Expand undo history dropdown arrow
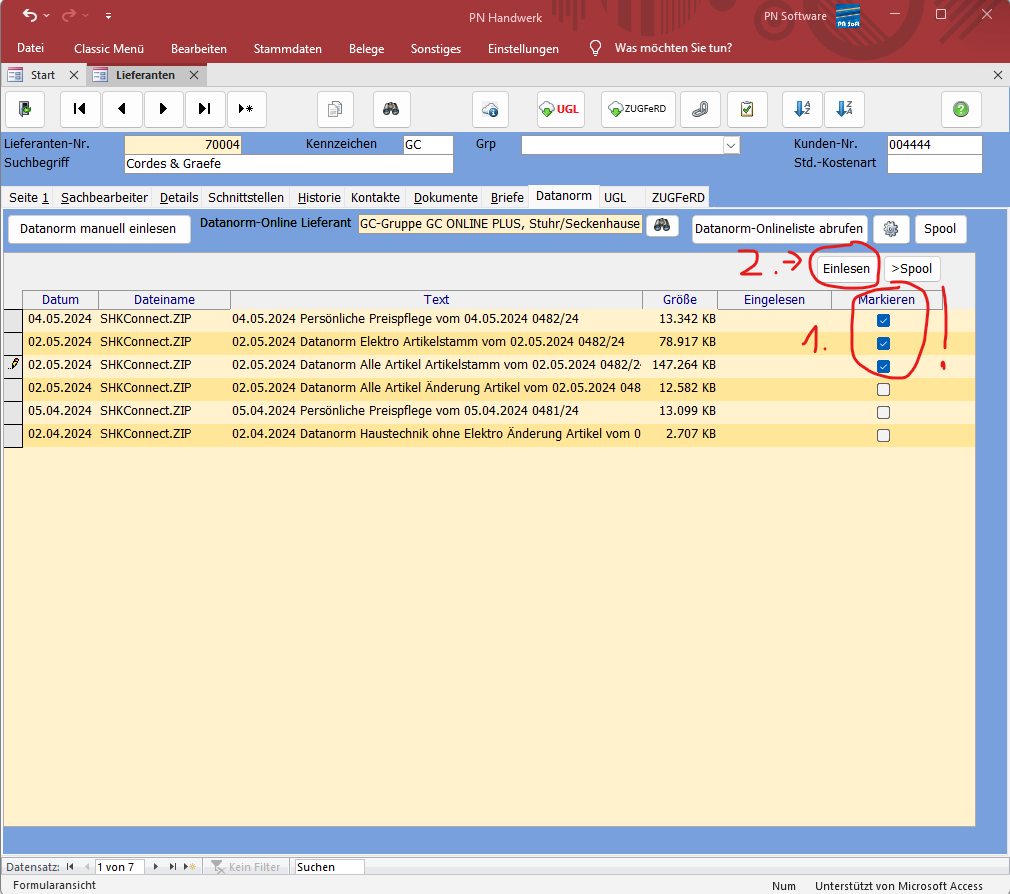Screen dimensions: 1010x894 (x=46, y=15)
